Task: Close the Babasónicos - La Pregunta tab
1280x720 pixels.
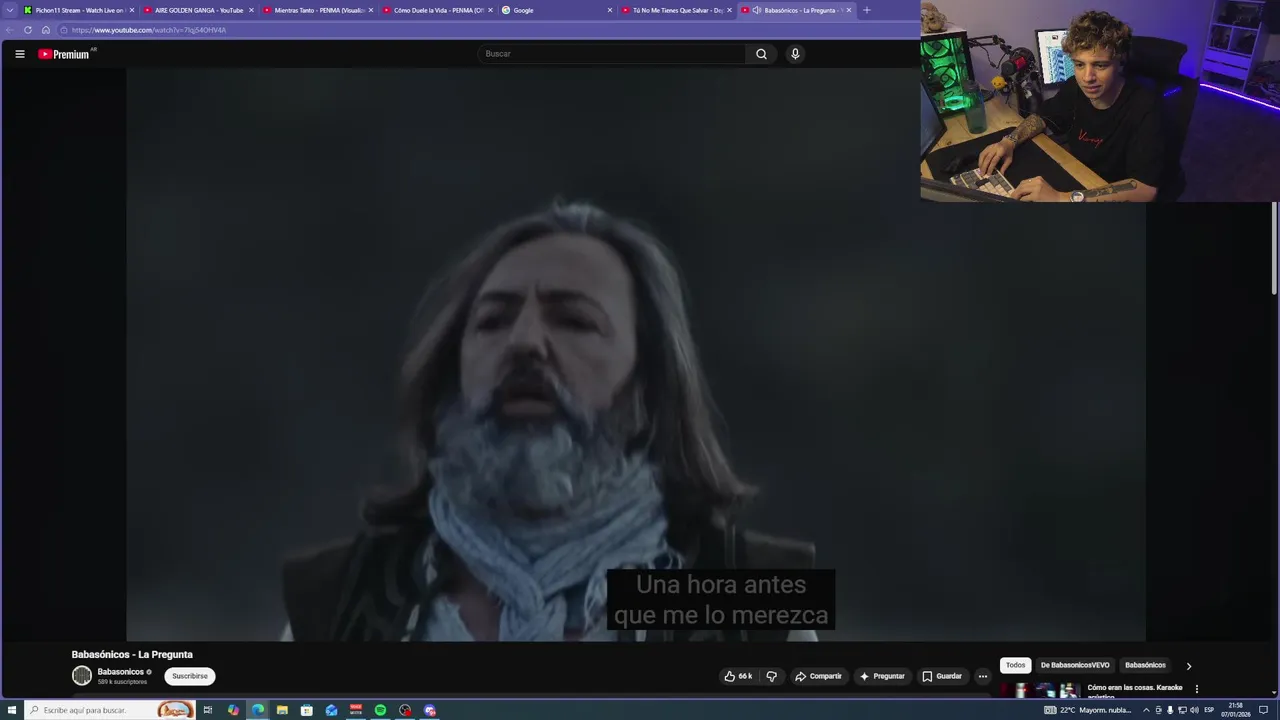Action: [849, 10]
